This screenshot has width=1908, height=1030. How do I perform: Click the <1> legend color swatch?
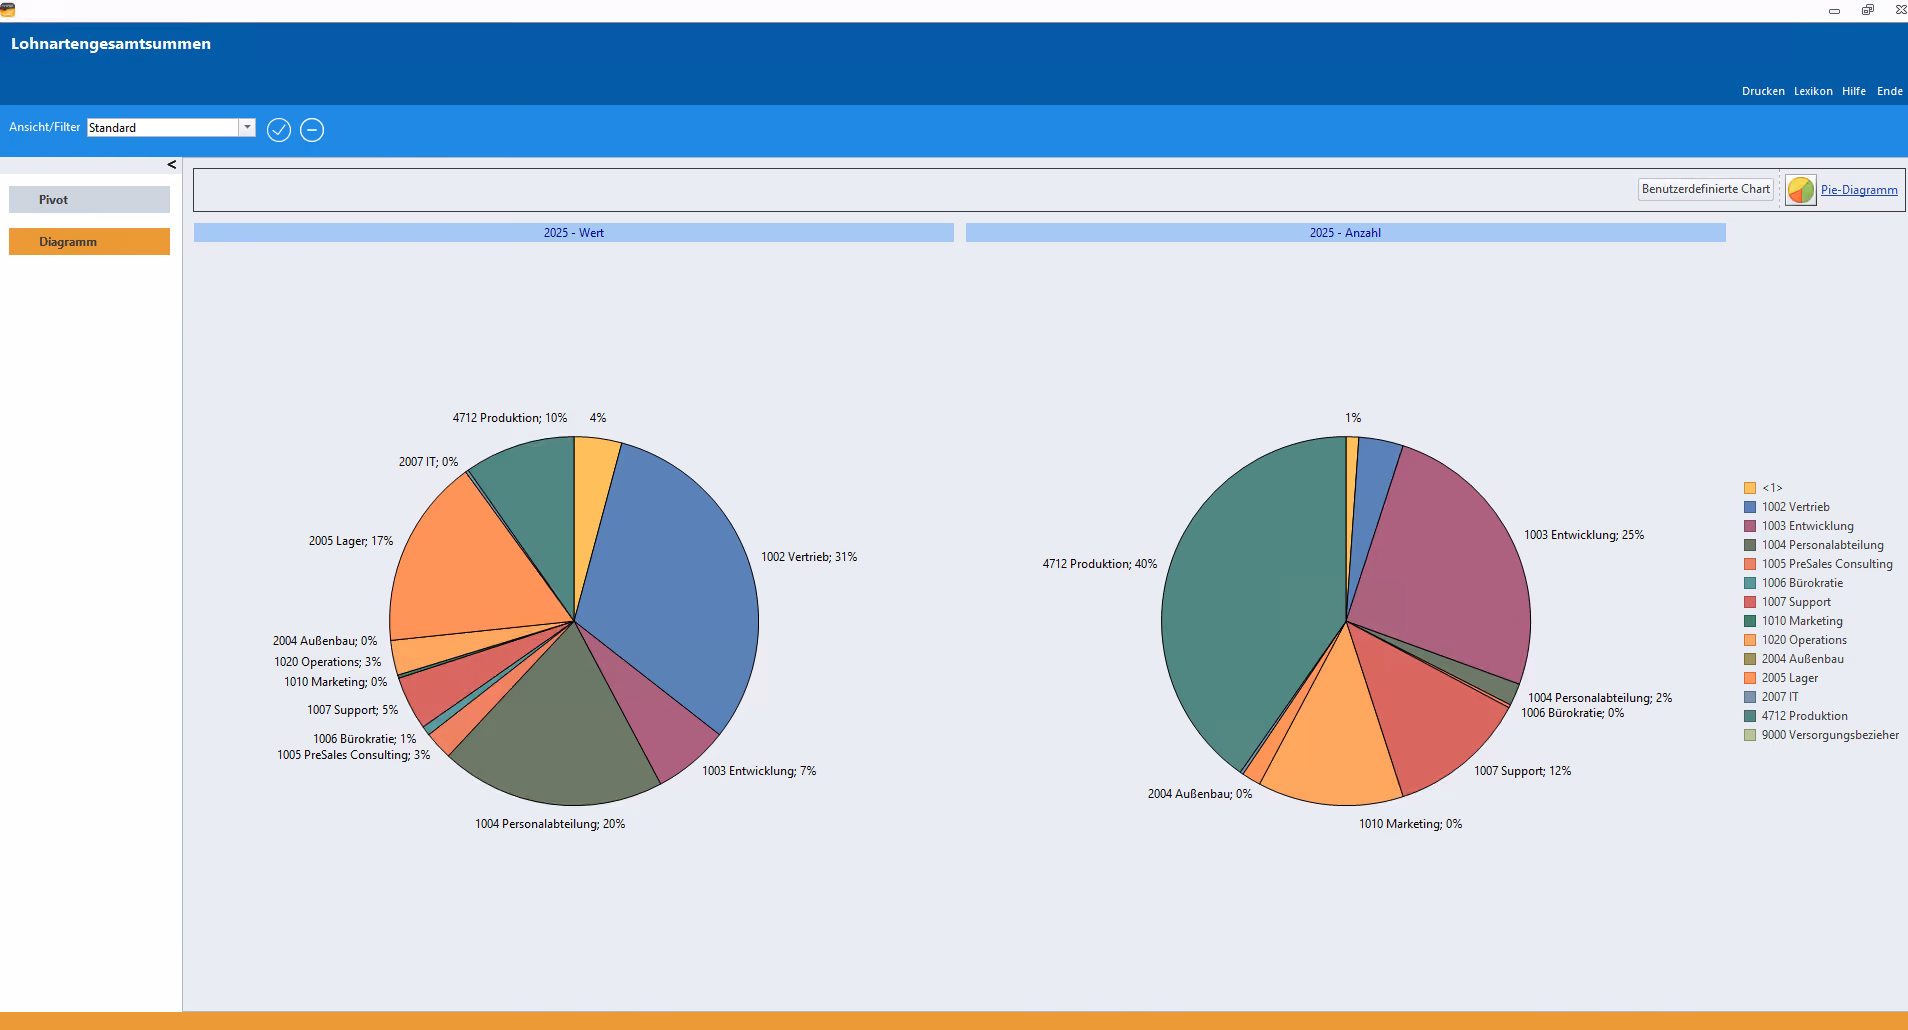(x=1750, y=488)
